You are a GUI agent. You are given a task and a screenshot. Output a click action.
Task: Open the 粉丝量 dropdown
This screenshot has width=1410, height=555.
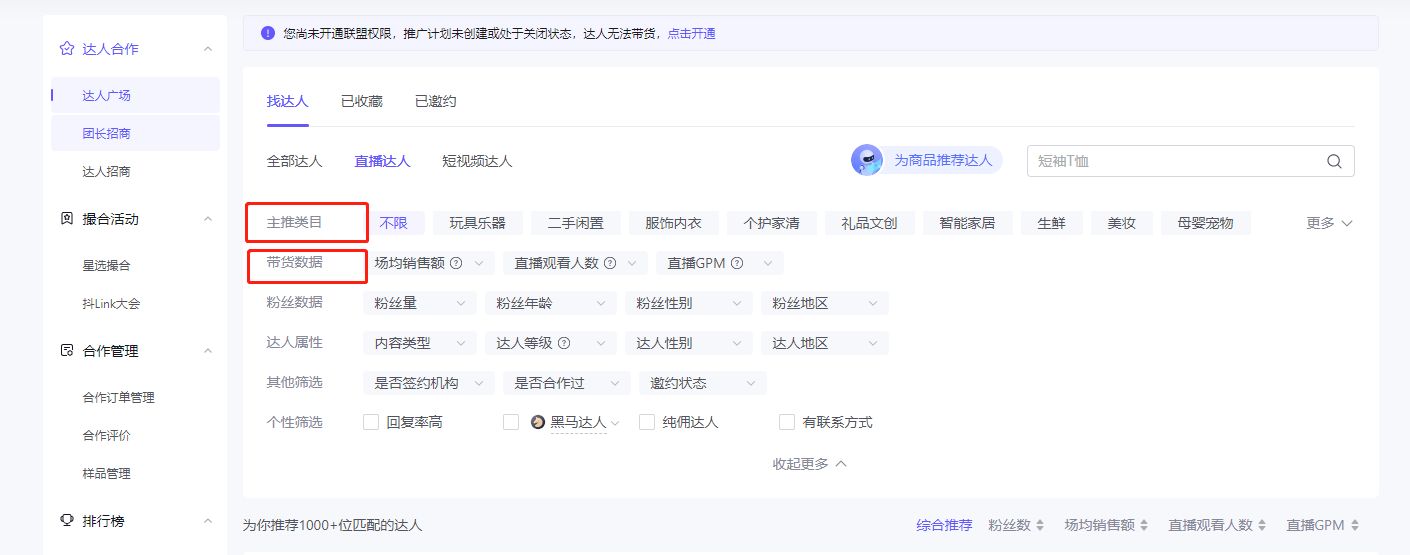coord(420,303)
